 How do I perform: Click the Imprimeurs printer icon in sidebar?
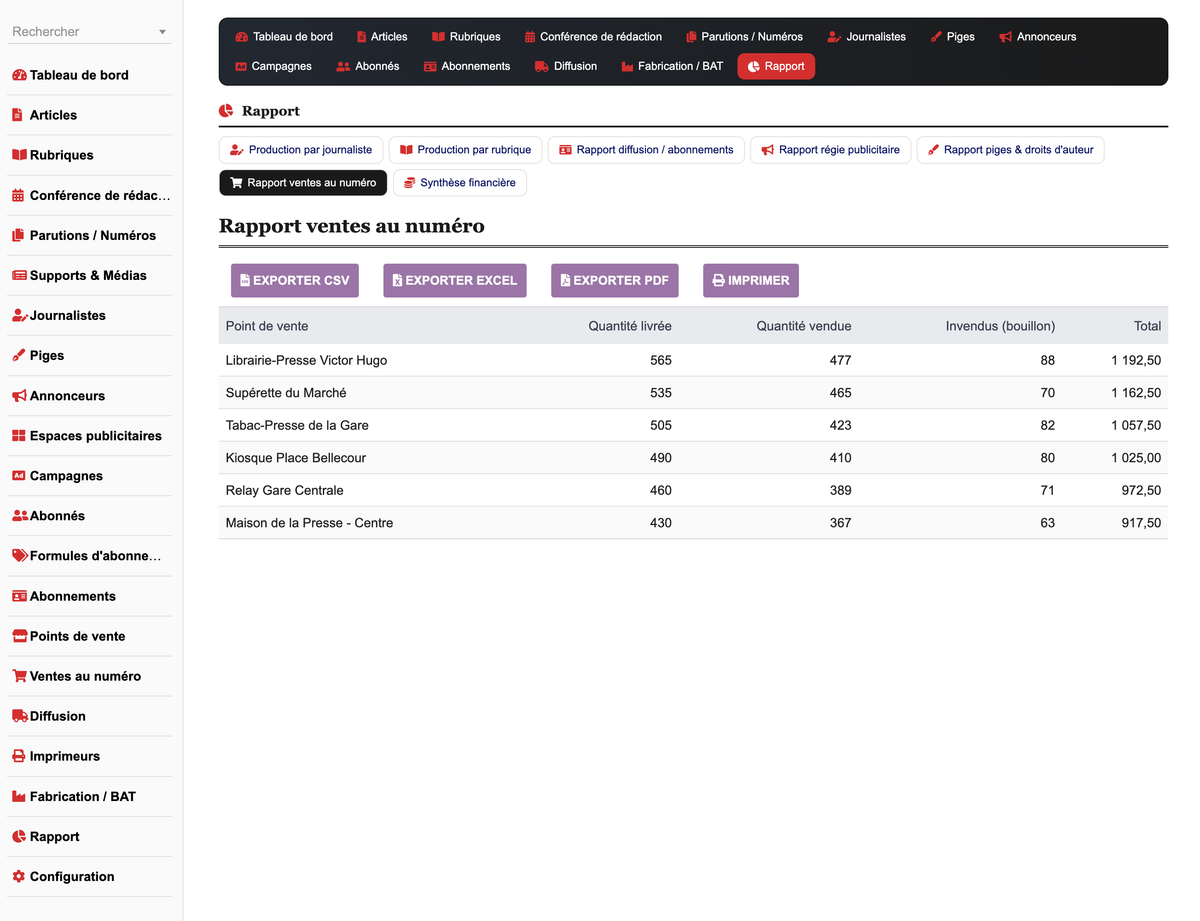(19, 756)
